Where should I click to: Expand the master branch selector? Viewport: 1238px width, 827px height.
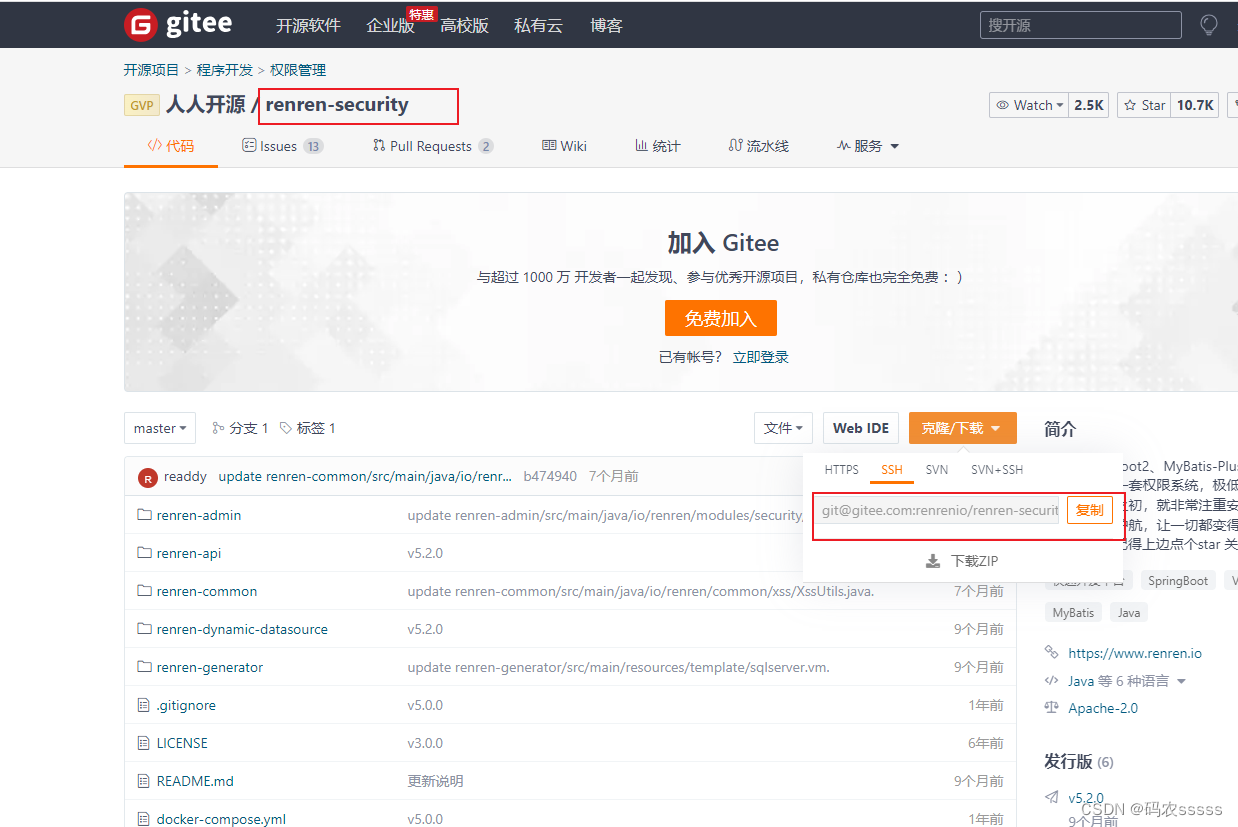pos(159,427)
